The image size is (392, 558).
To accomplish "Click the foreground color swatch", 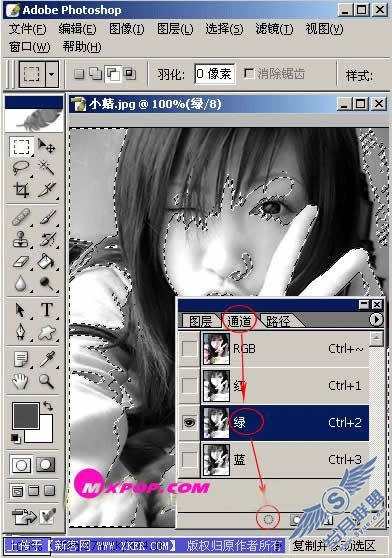I will [x=26, y=416].
